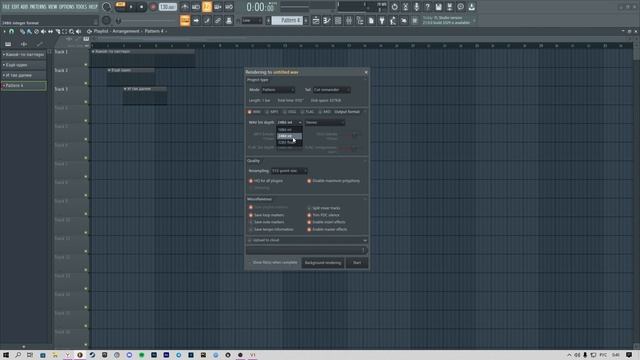Open the Line snap dropdown in toolbar
This screenshot has height=360, width=640.
pyautogui.click(x=252, y=20)
